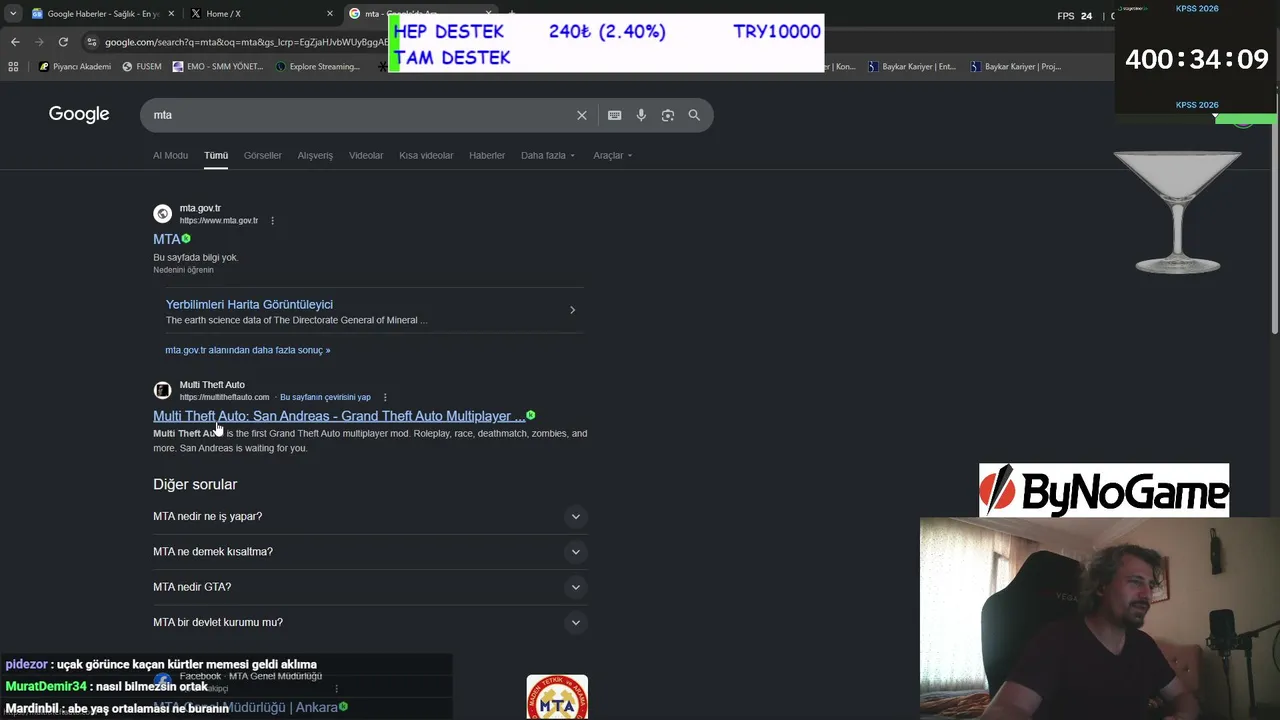Expand question MTA nedir ne iş yapar?

(x=368, y=516)
